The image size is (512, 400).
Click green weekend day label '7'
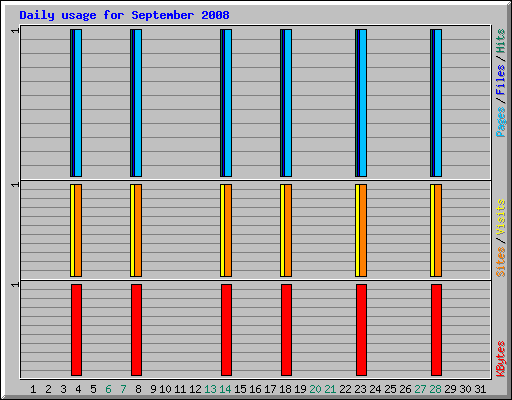point(123,389)
